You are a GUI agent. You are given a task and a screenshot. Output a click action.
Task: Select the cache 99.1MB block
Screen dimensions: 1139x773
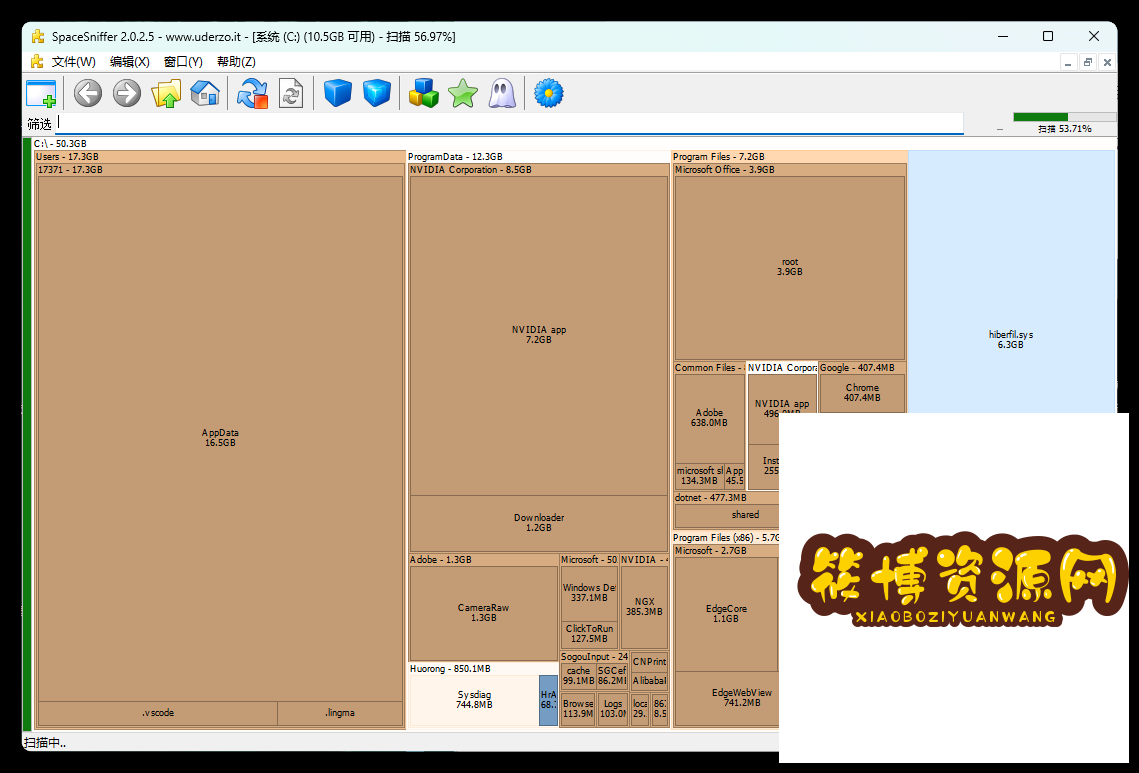[578, 676]
